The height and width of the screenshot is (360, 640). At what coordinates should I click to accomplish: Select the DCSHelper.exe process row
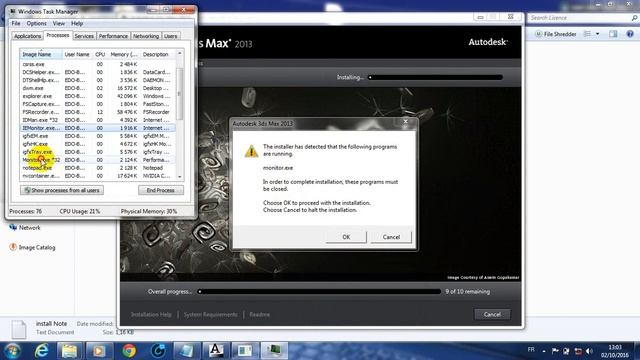point(98,72)
